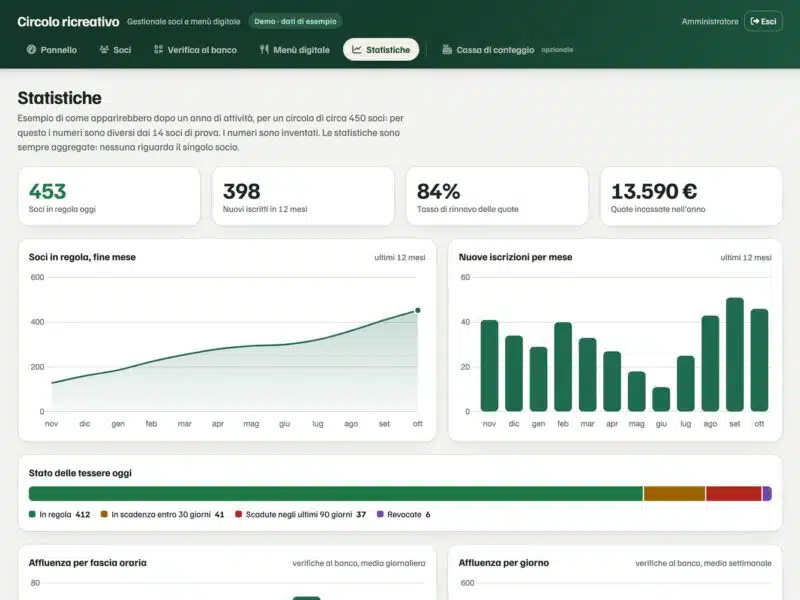800x600 pixels.
Task: Click the Soci in regola, fine mese title
Action: 82,257
